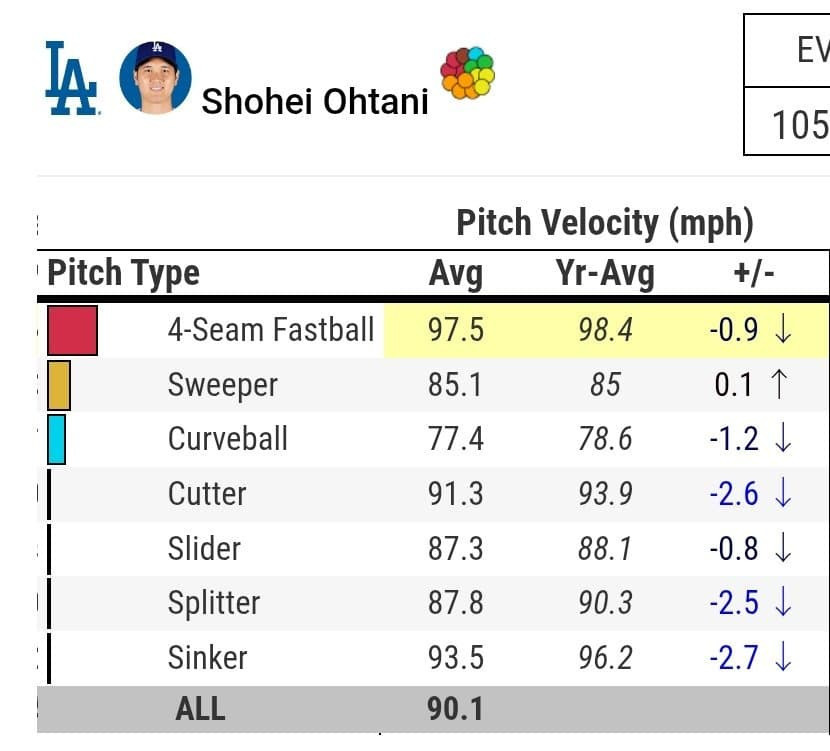
Task: Click the cyan Curveball color swatch
Action: [x=56, y=439]
